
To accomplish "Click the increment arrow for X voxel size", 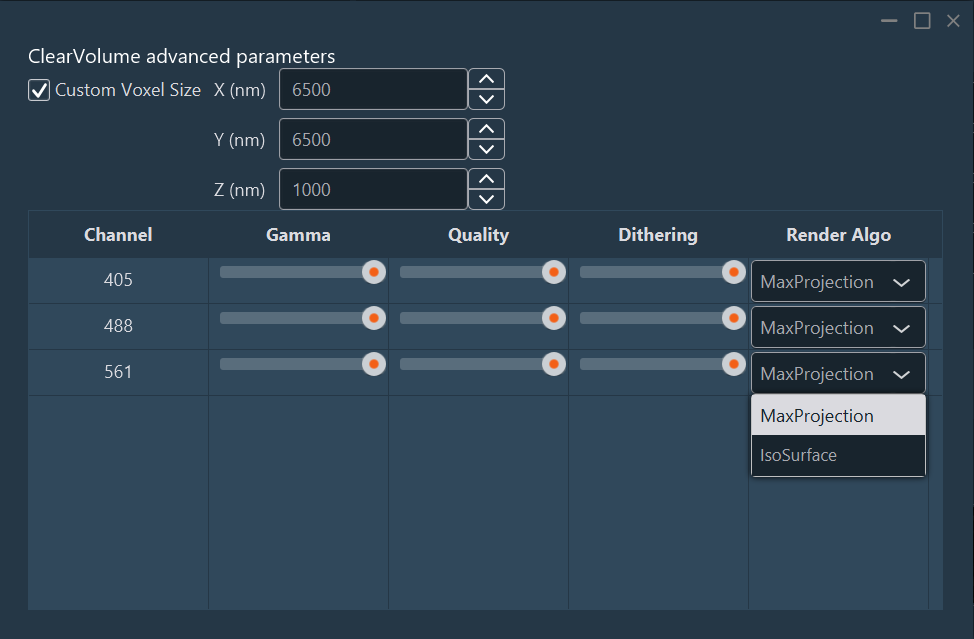I will (x=486, y=79).
